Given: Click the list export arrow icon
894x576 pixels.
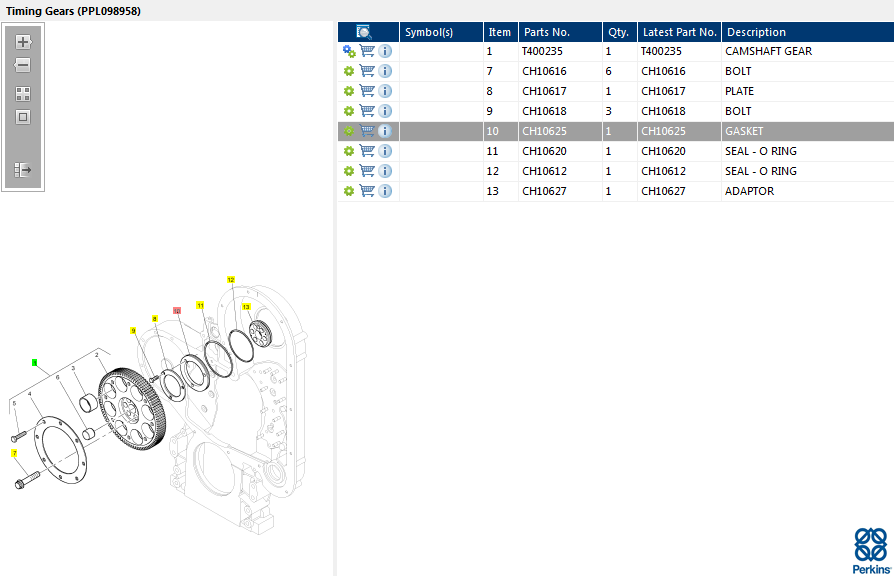Looking at the screenshot, I should click(23, 170).
